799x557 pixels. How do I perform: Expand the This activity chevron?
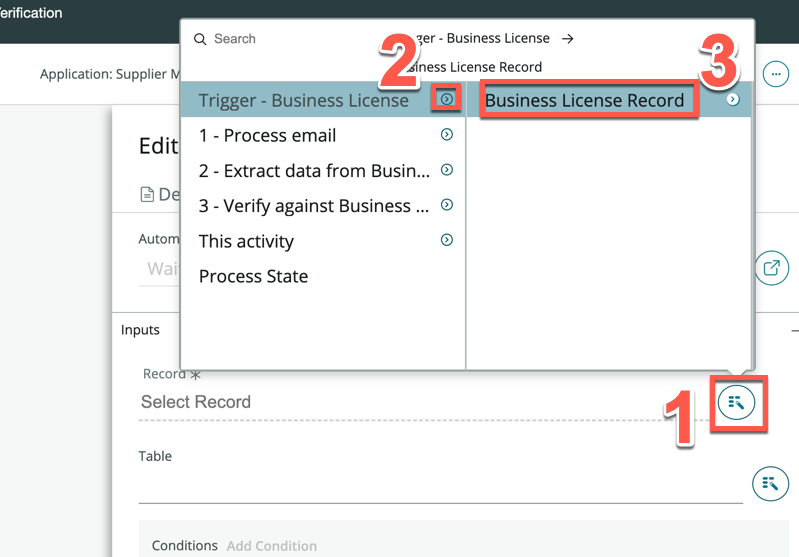coord(447,240)
